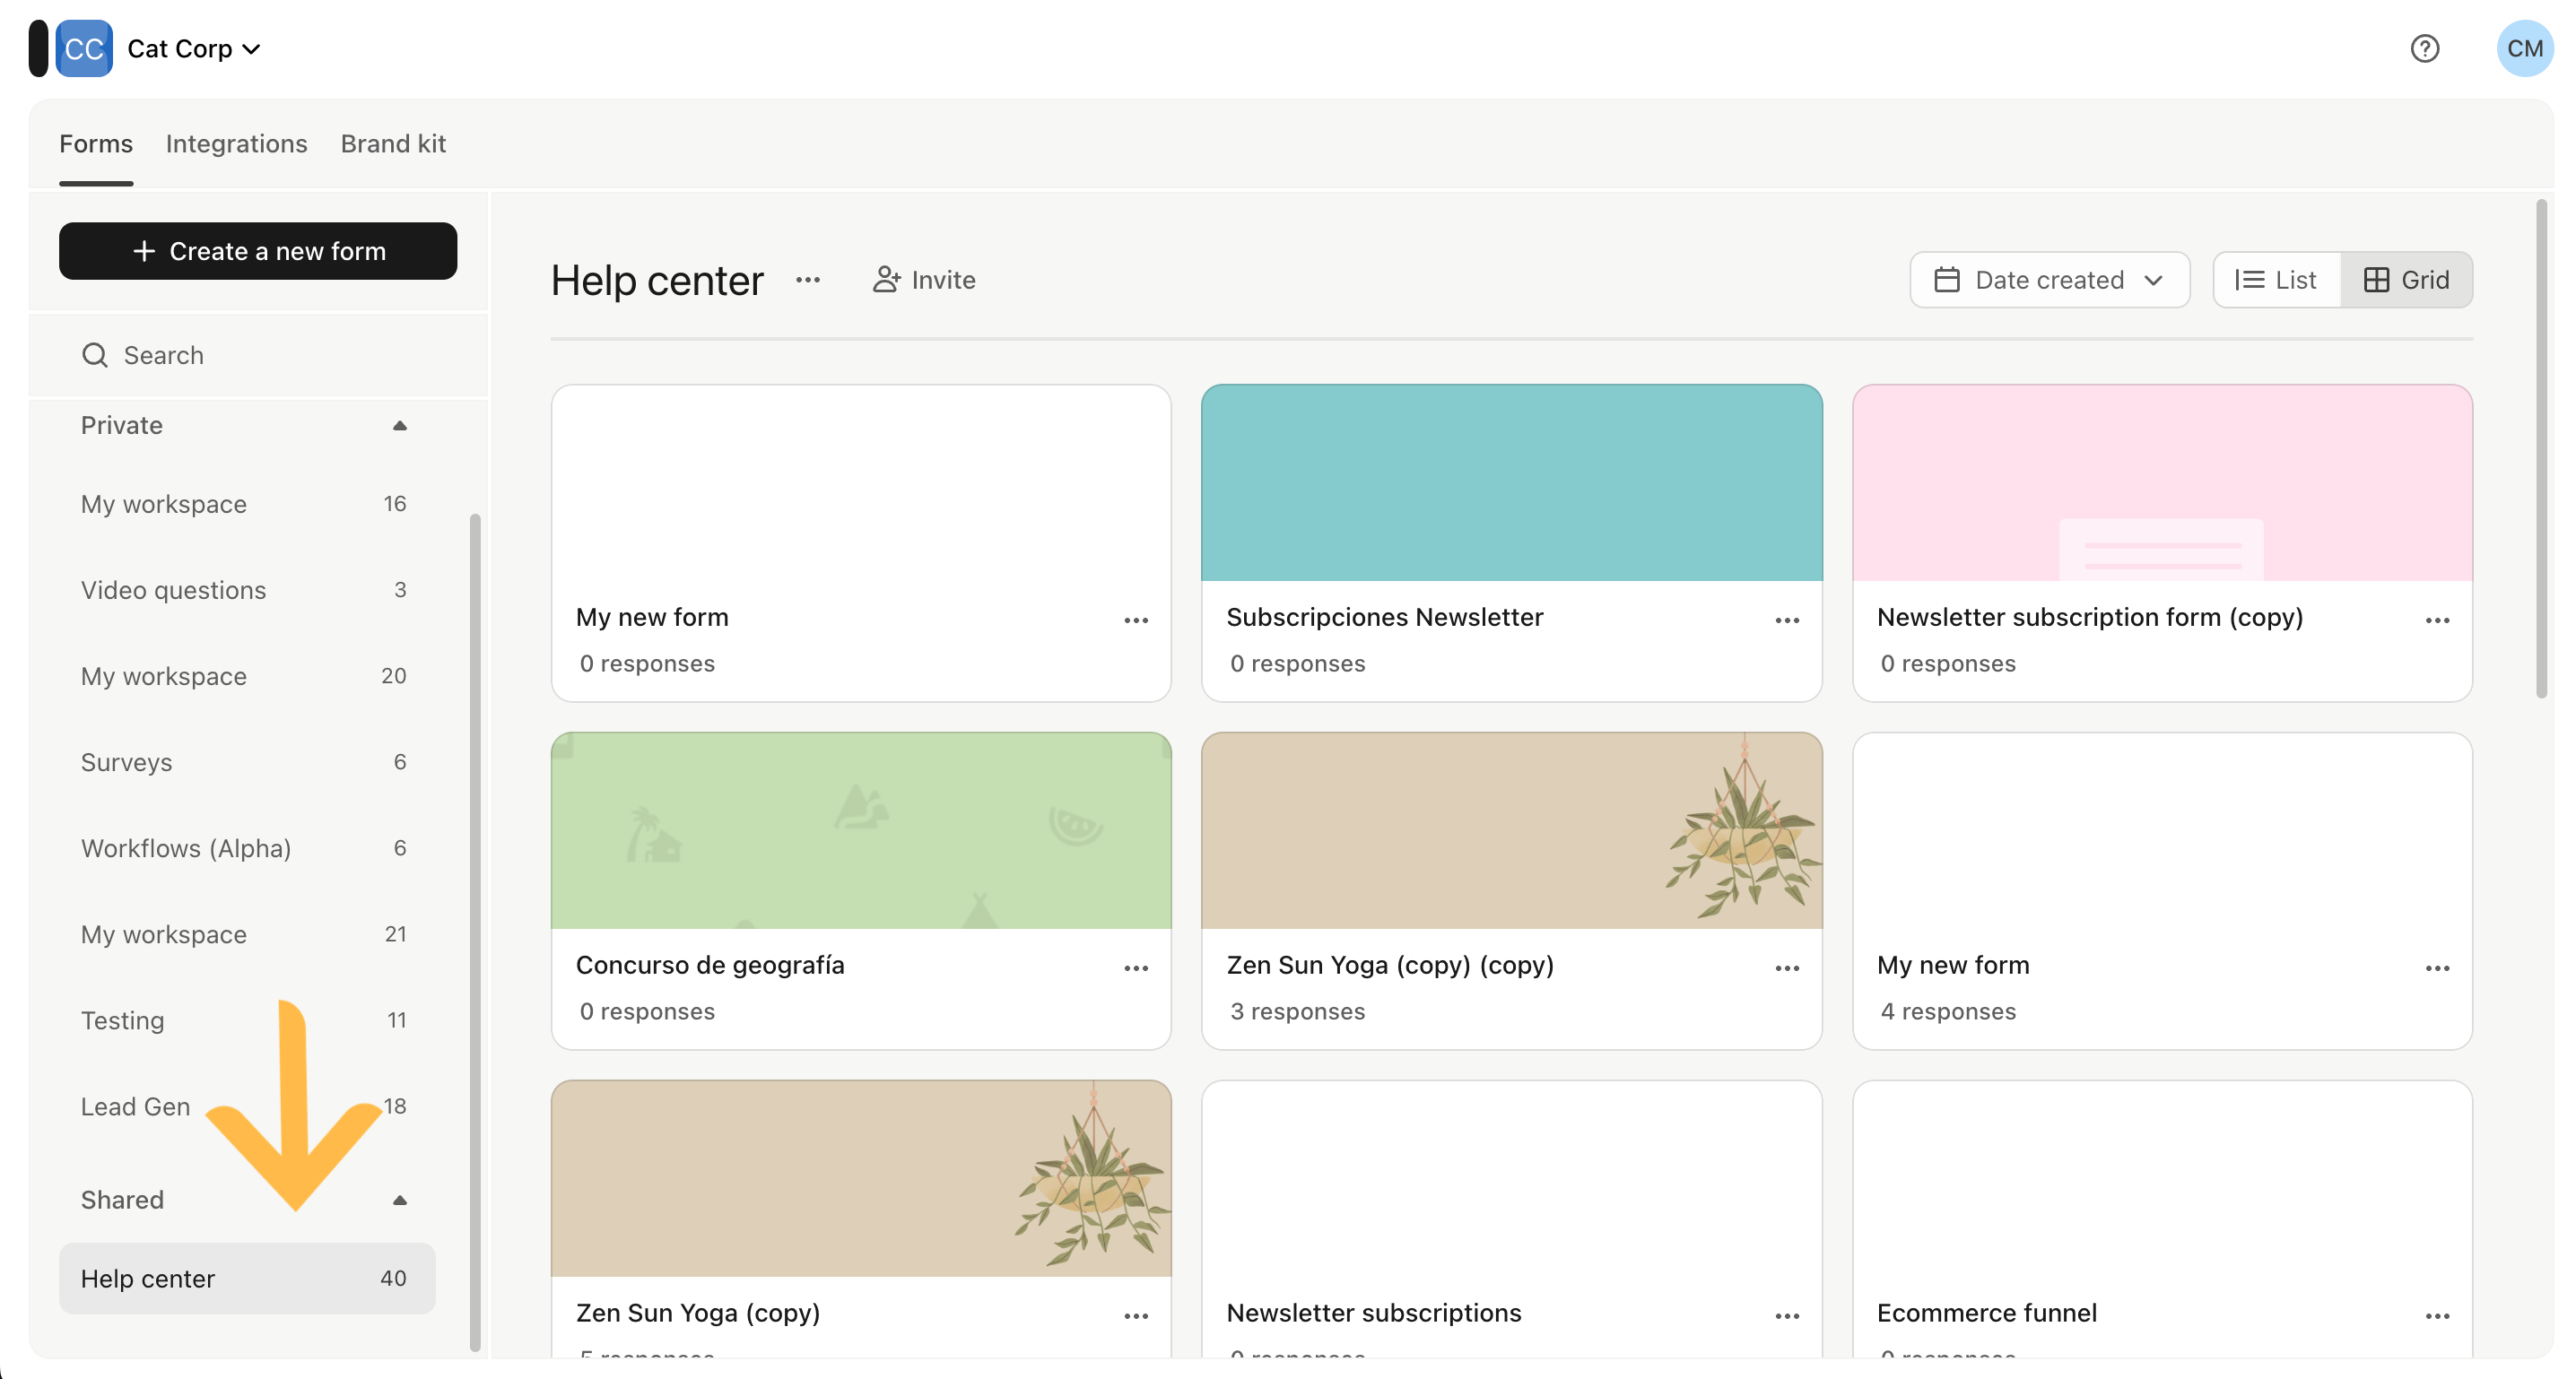Open the Surveys workspace
Viewport: 2576px width, 1379px height.
pos(246,762)
